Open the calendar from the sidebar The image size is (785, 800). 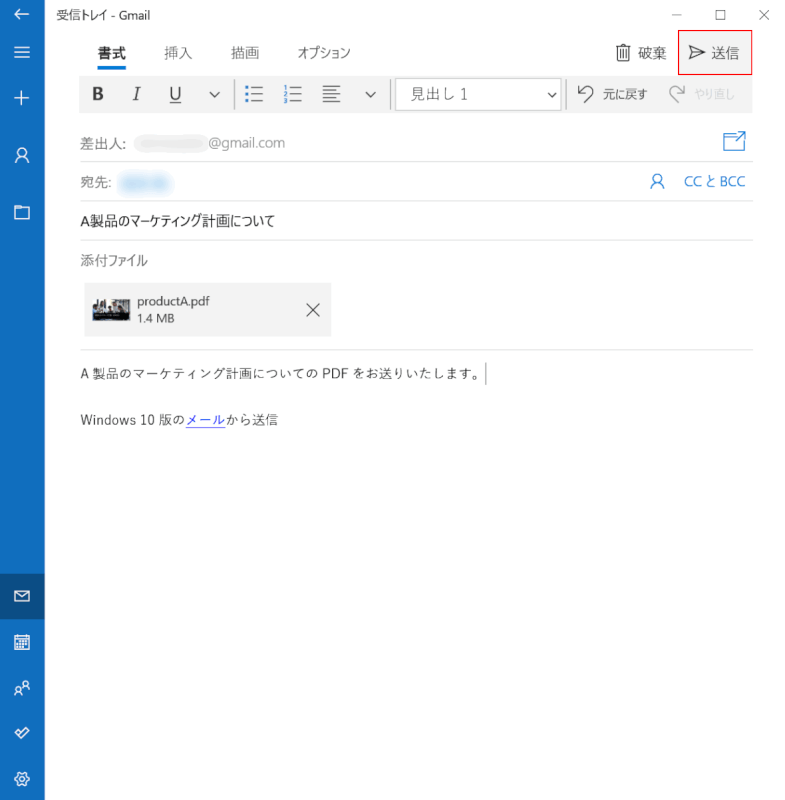(x=22, y=642)
